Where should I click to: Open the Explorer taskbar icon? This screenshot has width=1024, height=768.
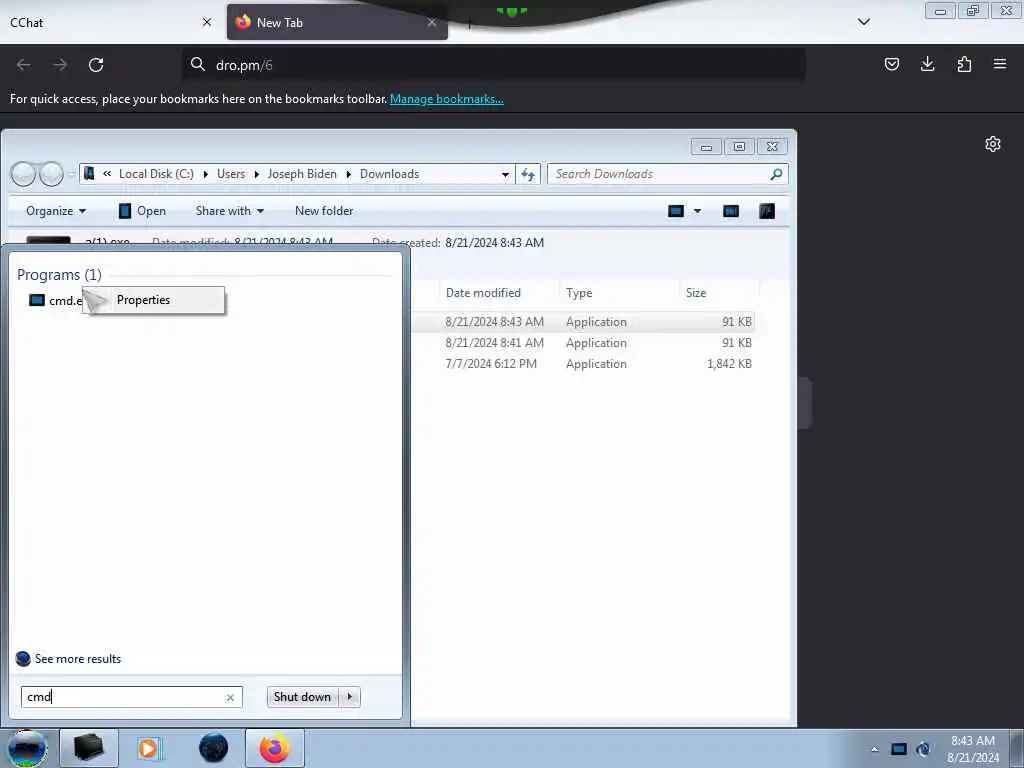89,748
